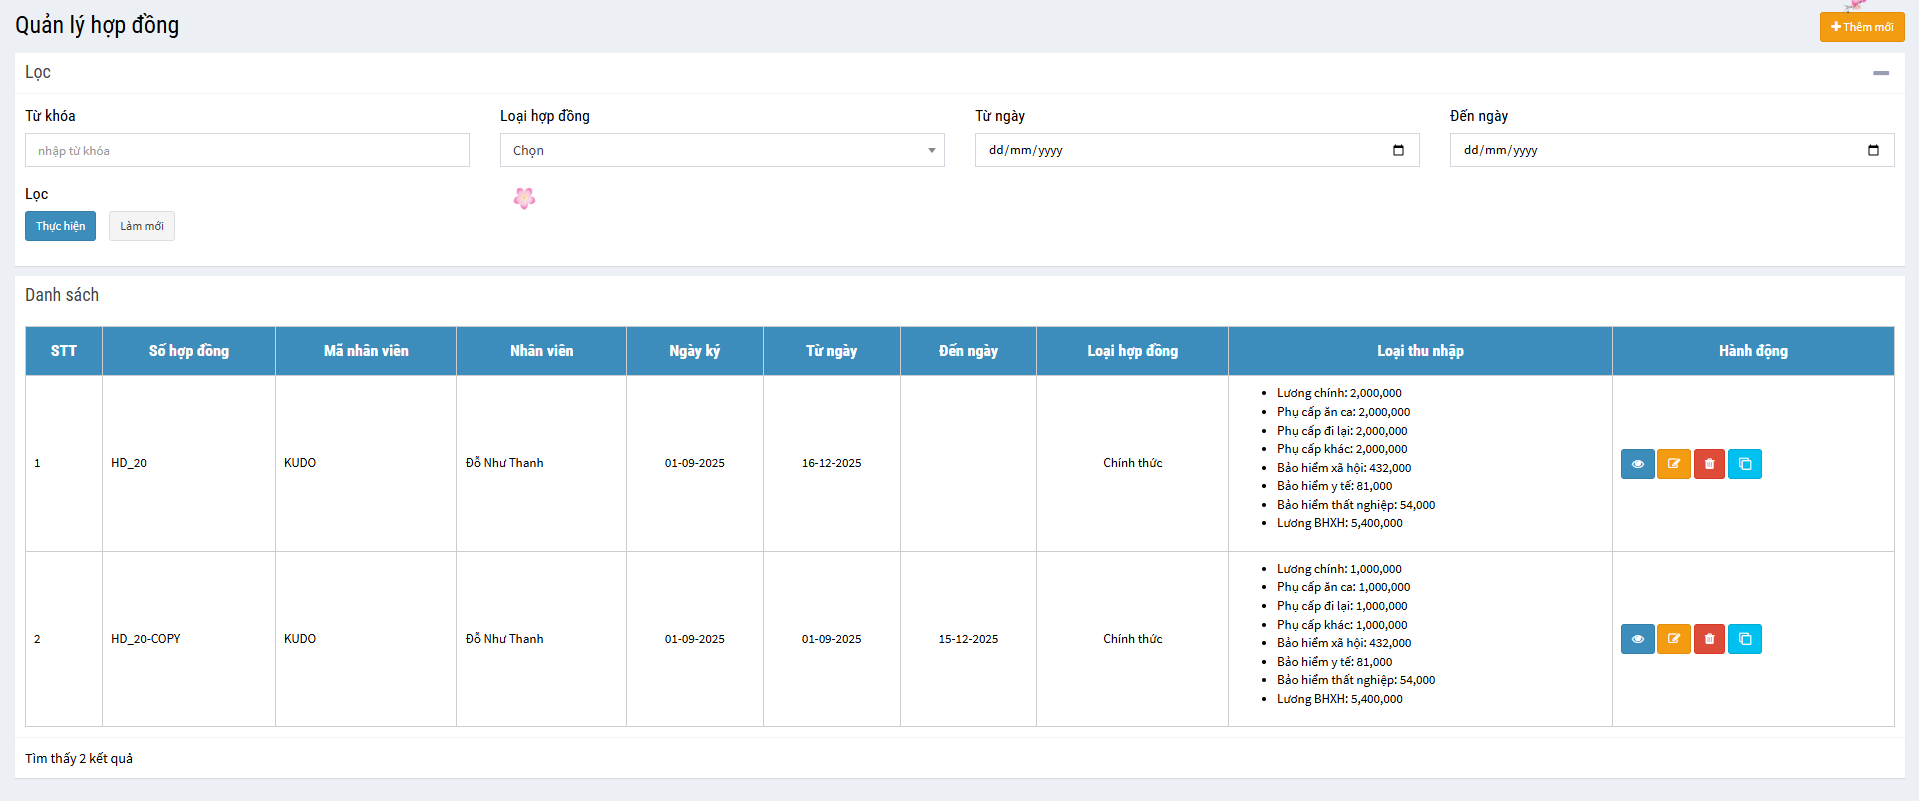Viewport: 1919px width, 801px height.
Task: Duplicate contract HD_20-COPY with copy icon
Action: pos(1745,639)
